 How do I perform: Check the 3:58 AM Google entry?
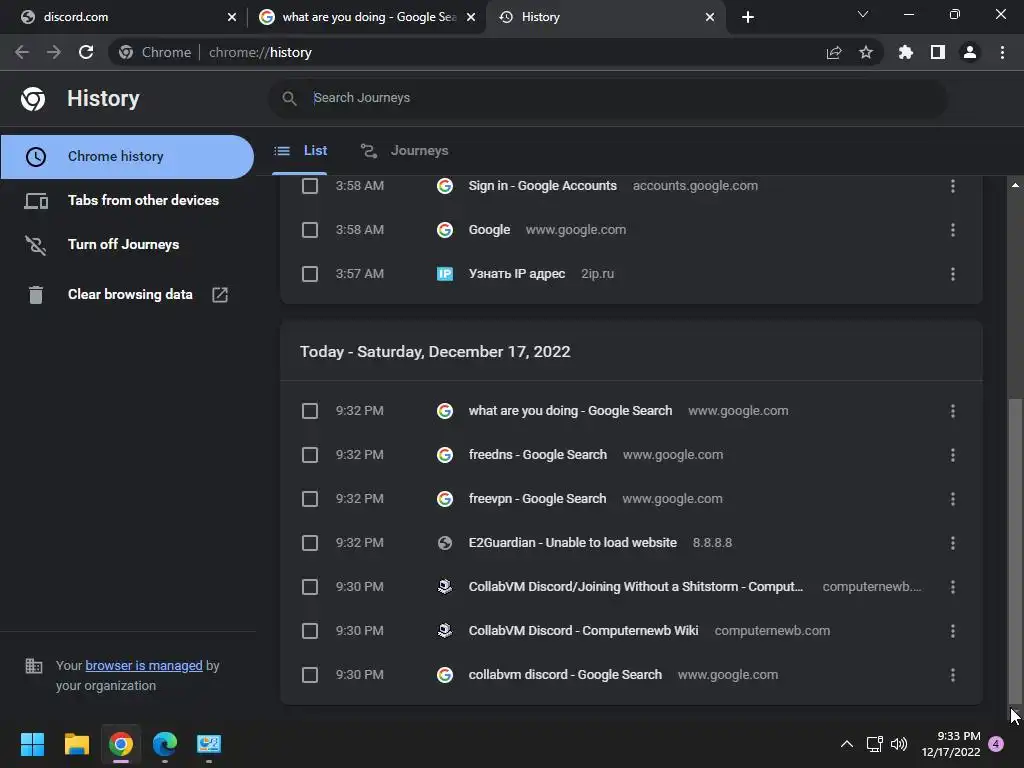point(310,230)
